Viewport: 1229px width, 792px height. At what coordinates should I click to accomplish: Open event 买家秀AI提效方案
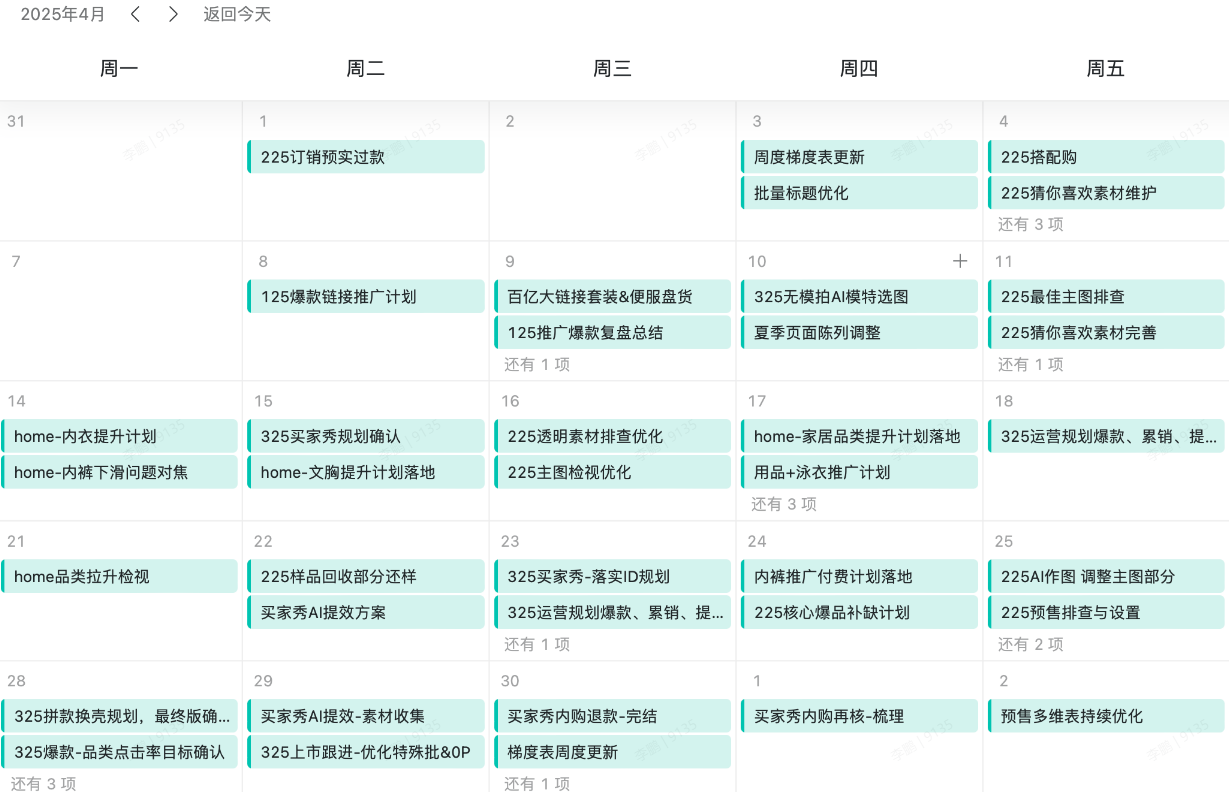point(366,613)
